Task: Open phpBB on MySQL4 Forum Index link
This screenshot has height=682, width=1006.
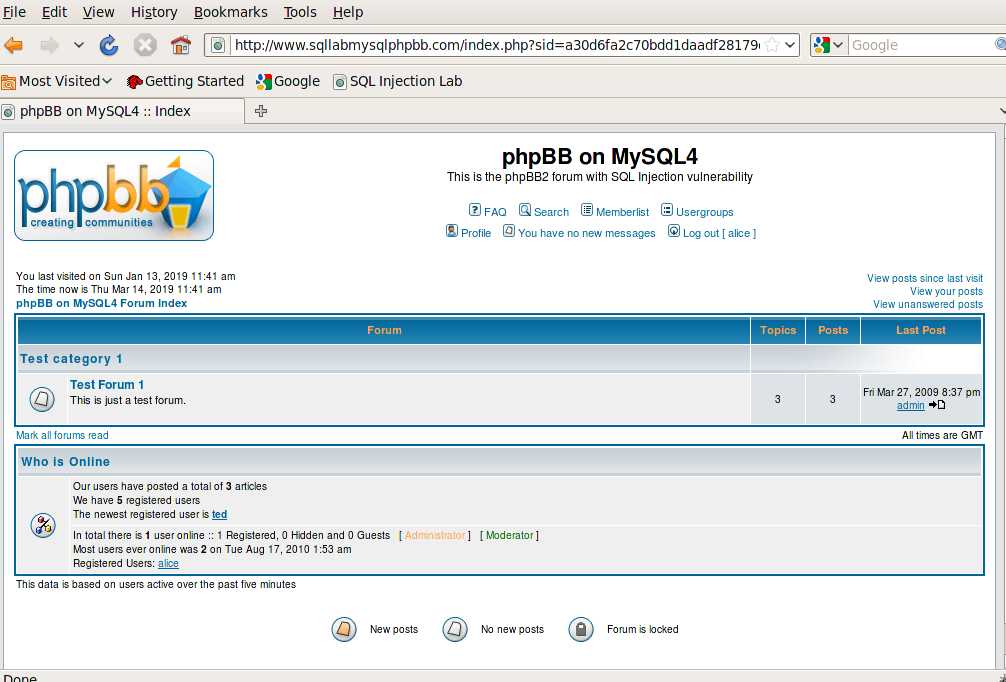Action: pos(101,303)
